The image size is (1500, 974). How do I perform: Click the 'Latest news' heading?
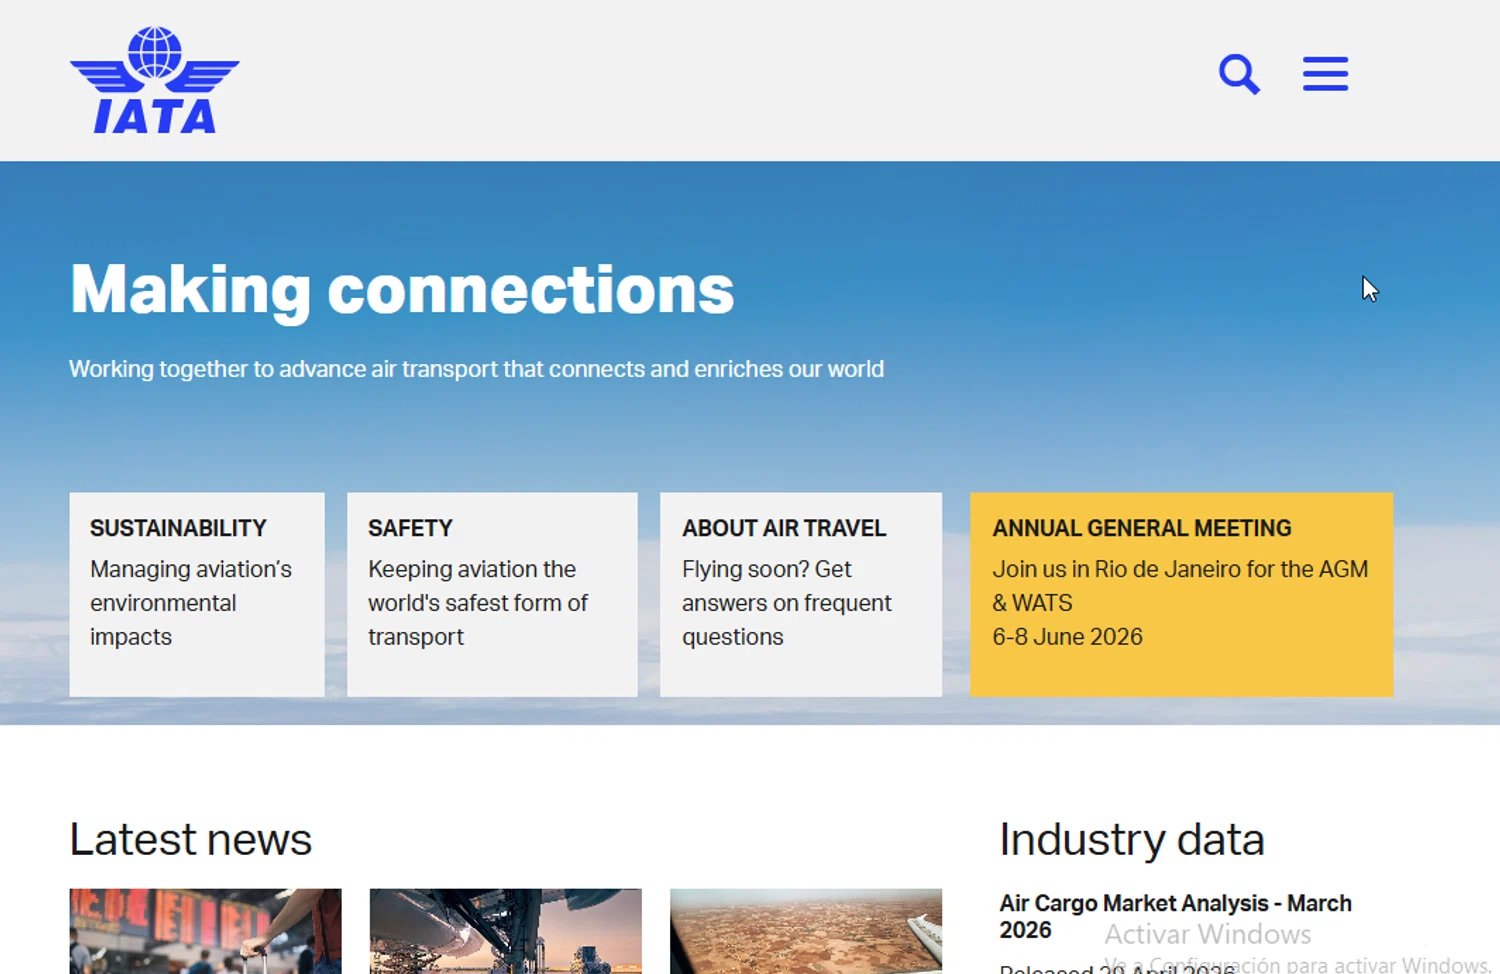coord(191,839)
